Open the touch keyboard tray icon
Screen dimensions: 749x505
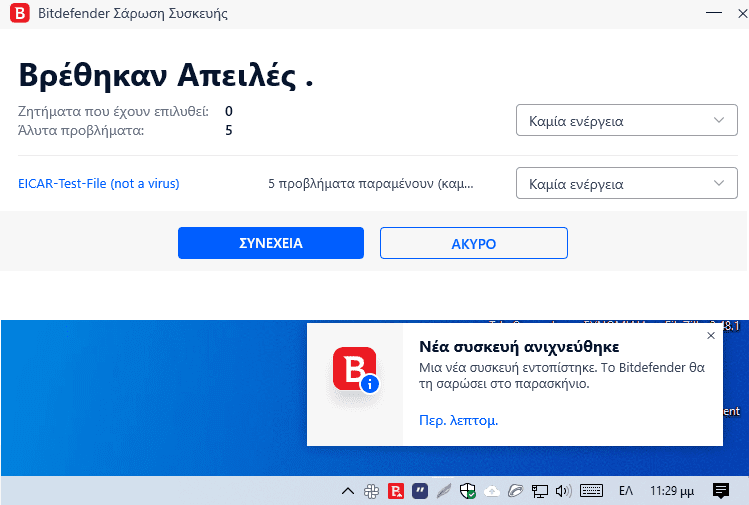tap(591, 491)
